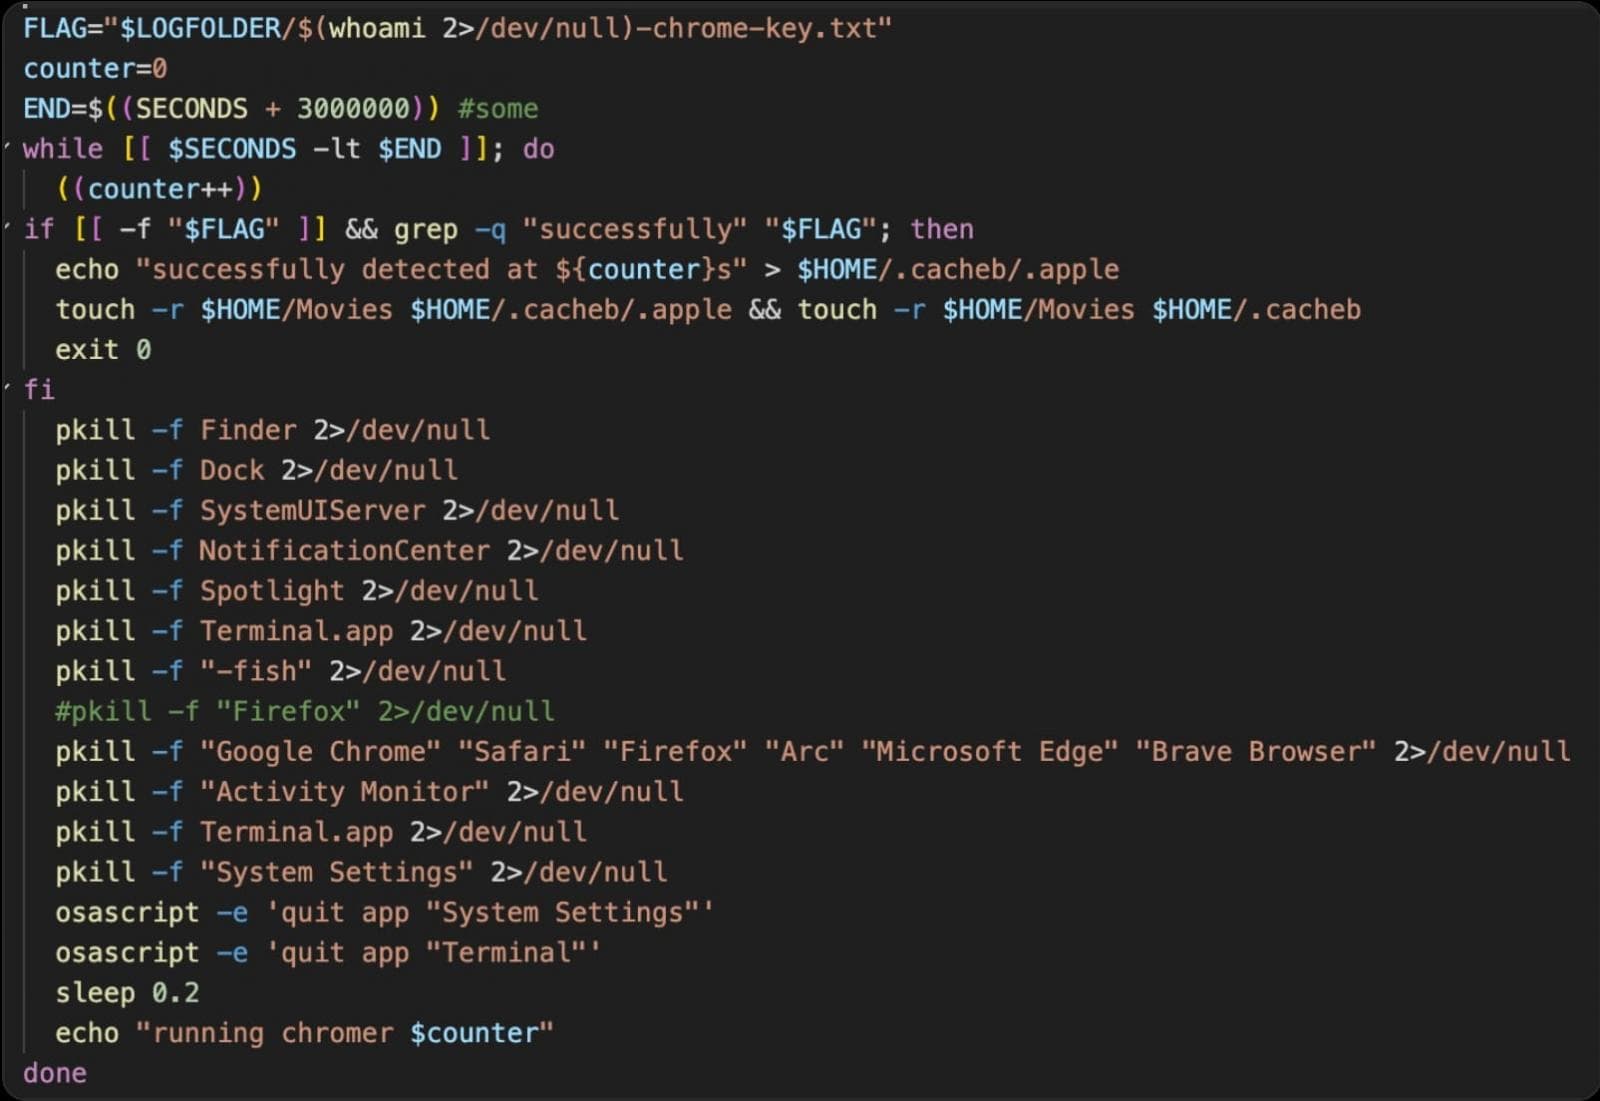Click the 'do' keyword on the while line
Image resolution: width=1600 pixels, height=1101 pixels.
[538, 149]
